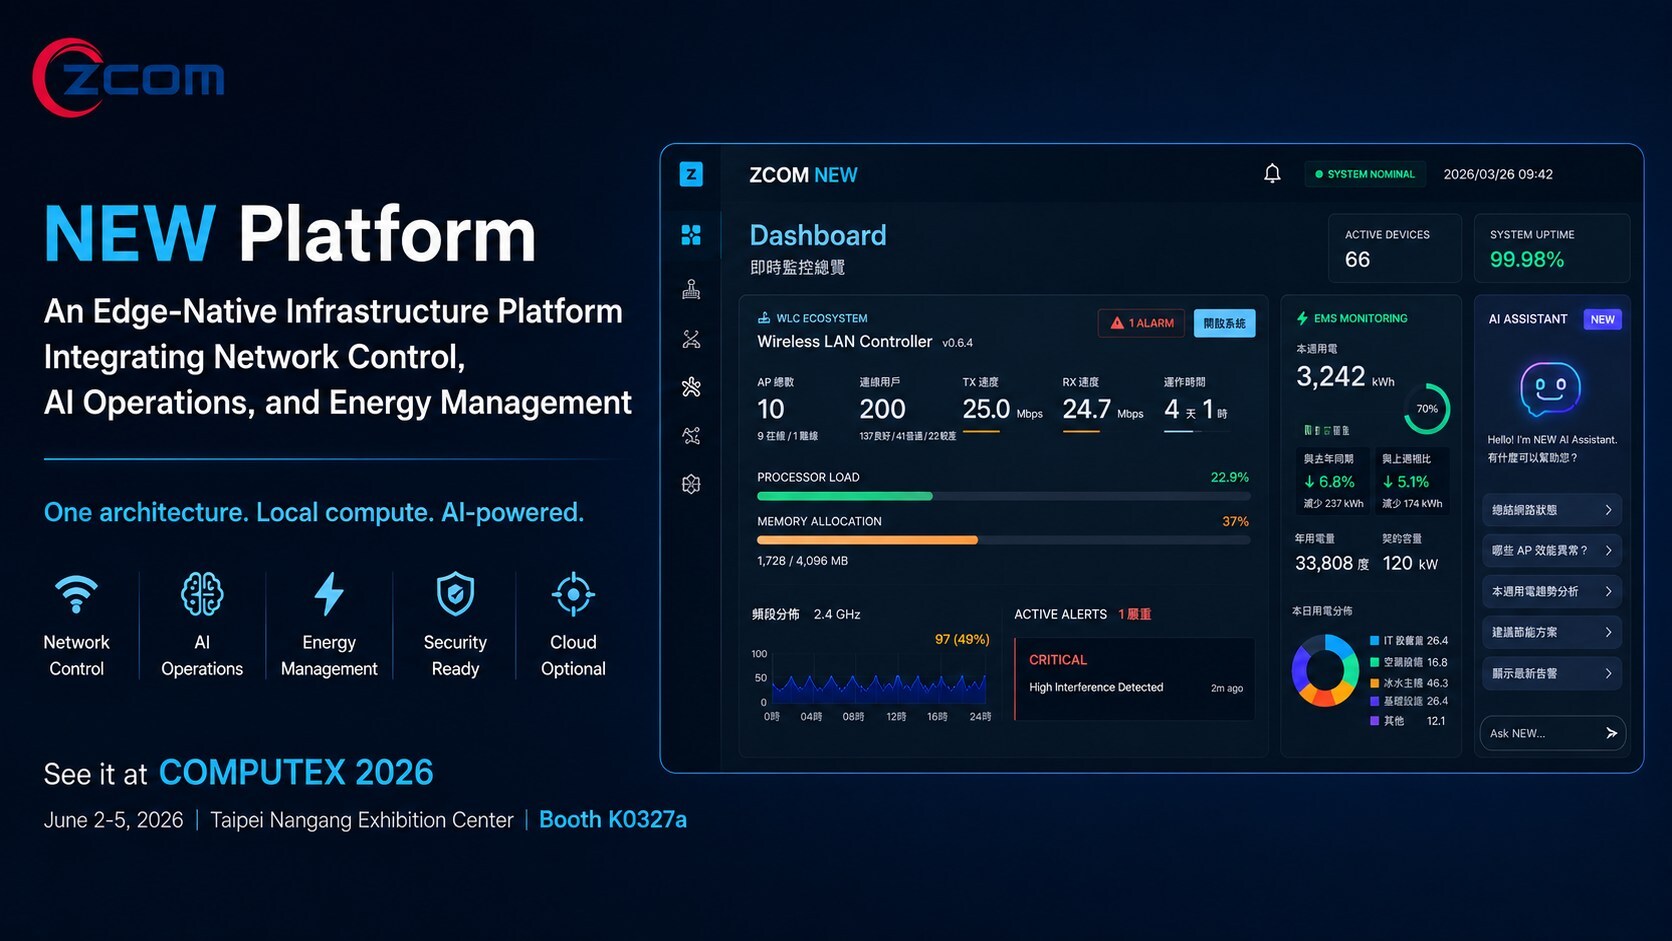The height and width of the screenshot is (941, 1672).
Task: Click the Processor Load progress bar
Action: [x=1003, y=496]
